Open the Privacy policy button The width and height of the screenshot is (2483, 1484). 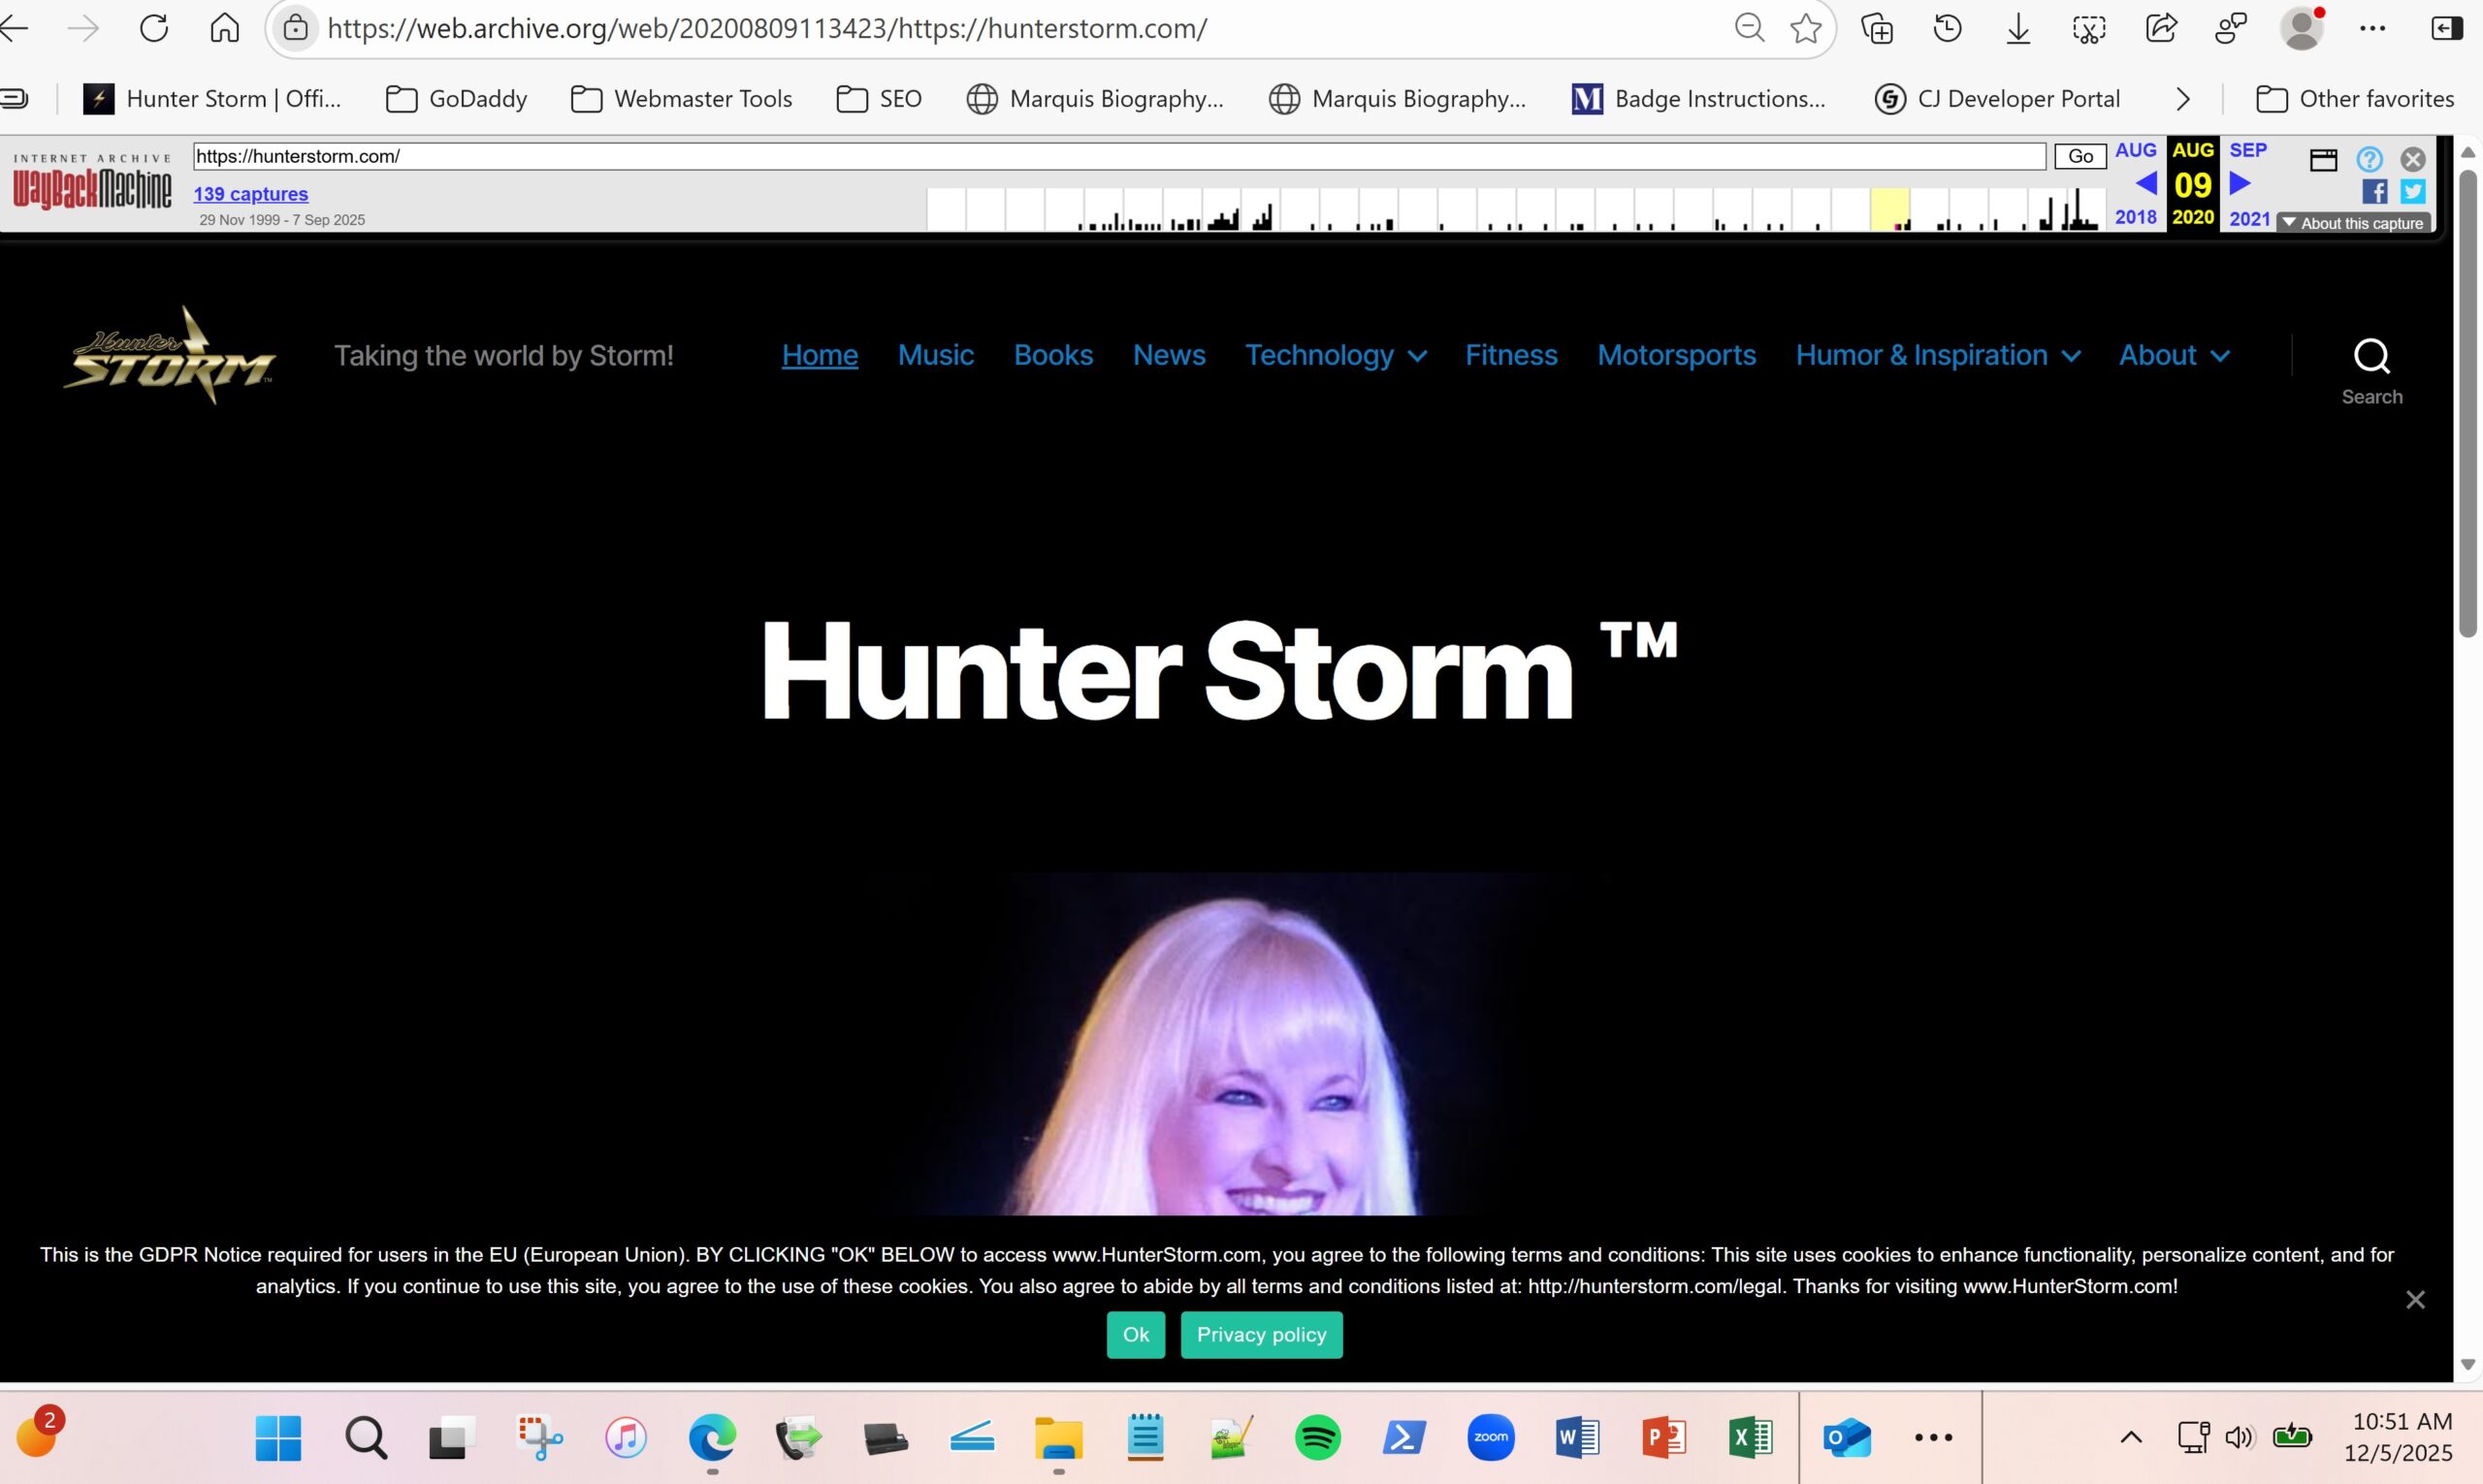click(x=1262, y=1335)
